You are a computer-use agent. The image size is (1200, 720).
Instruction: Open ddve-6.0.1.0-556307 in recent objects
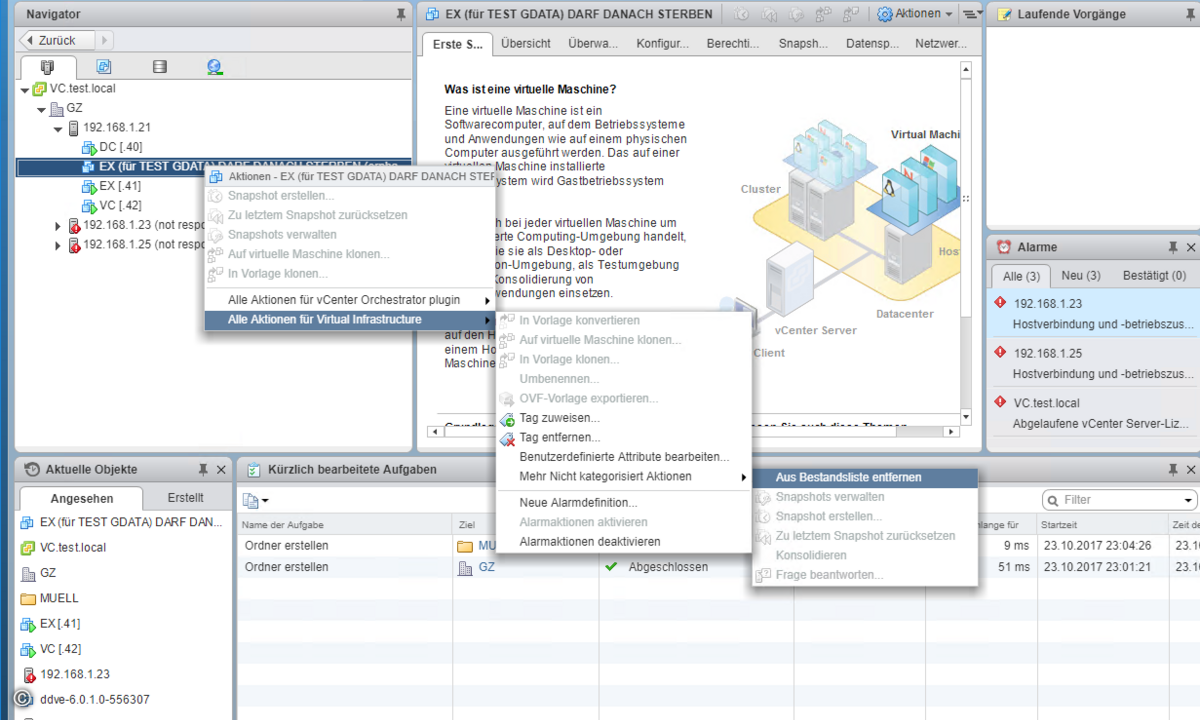click(x=95, y=700)
